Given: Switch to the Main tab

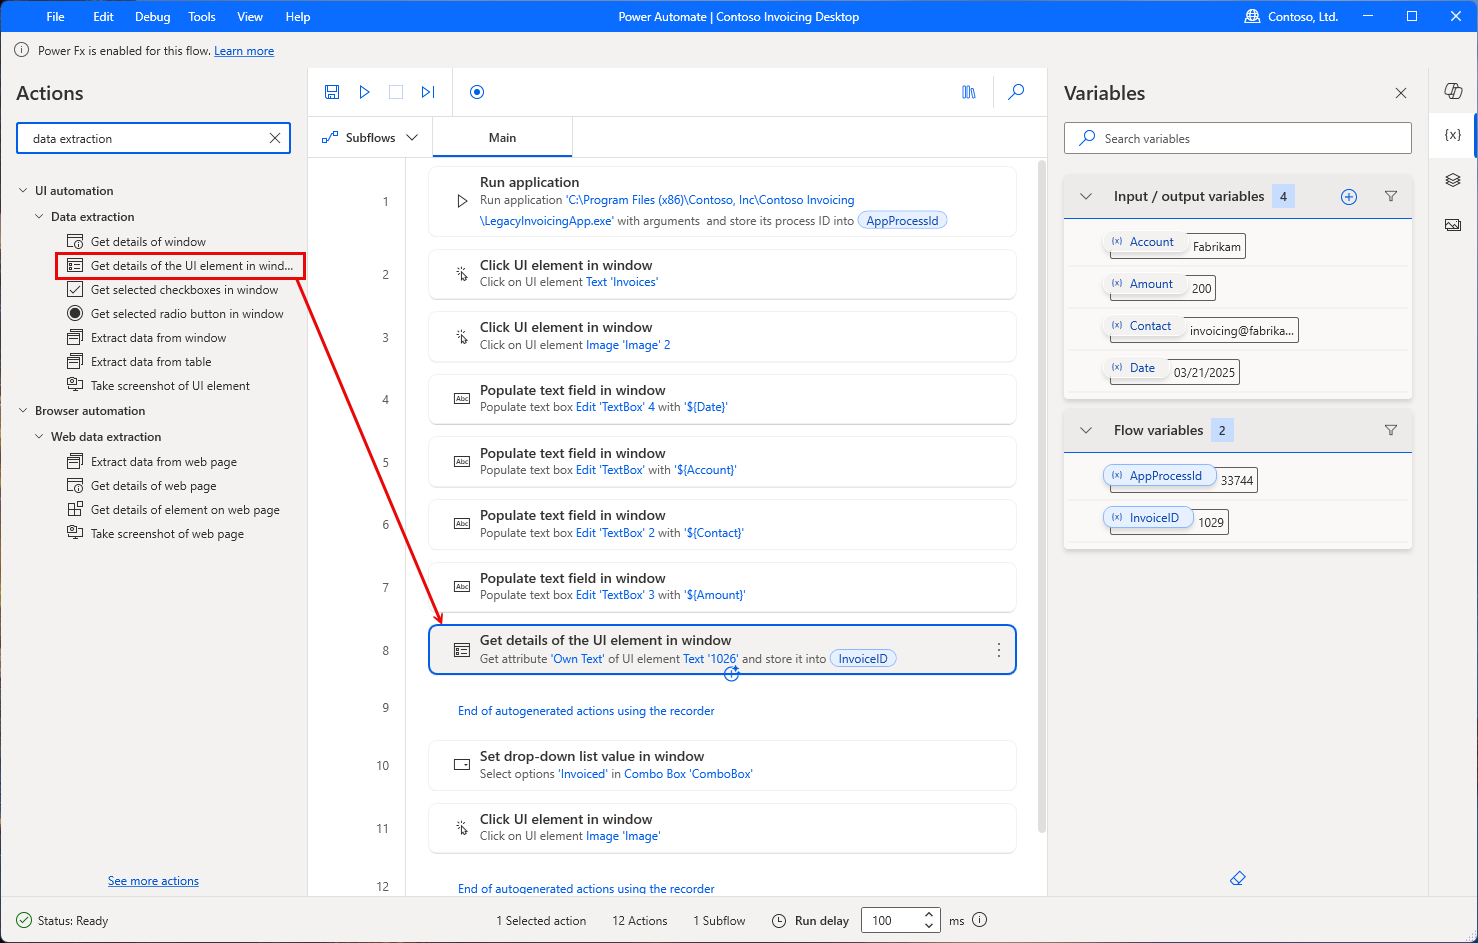Looking at the screenshot, I should (502, 137).
